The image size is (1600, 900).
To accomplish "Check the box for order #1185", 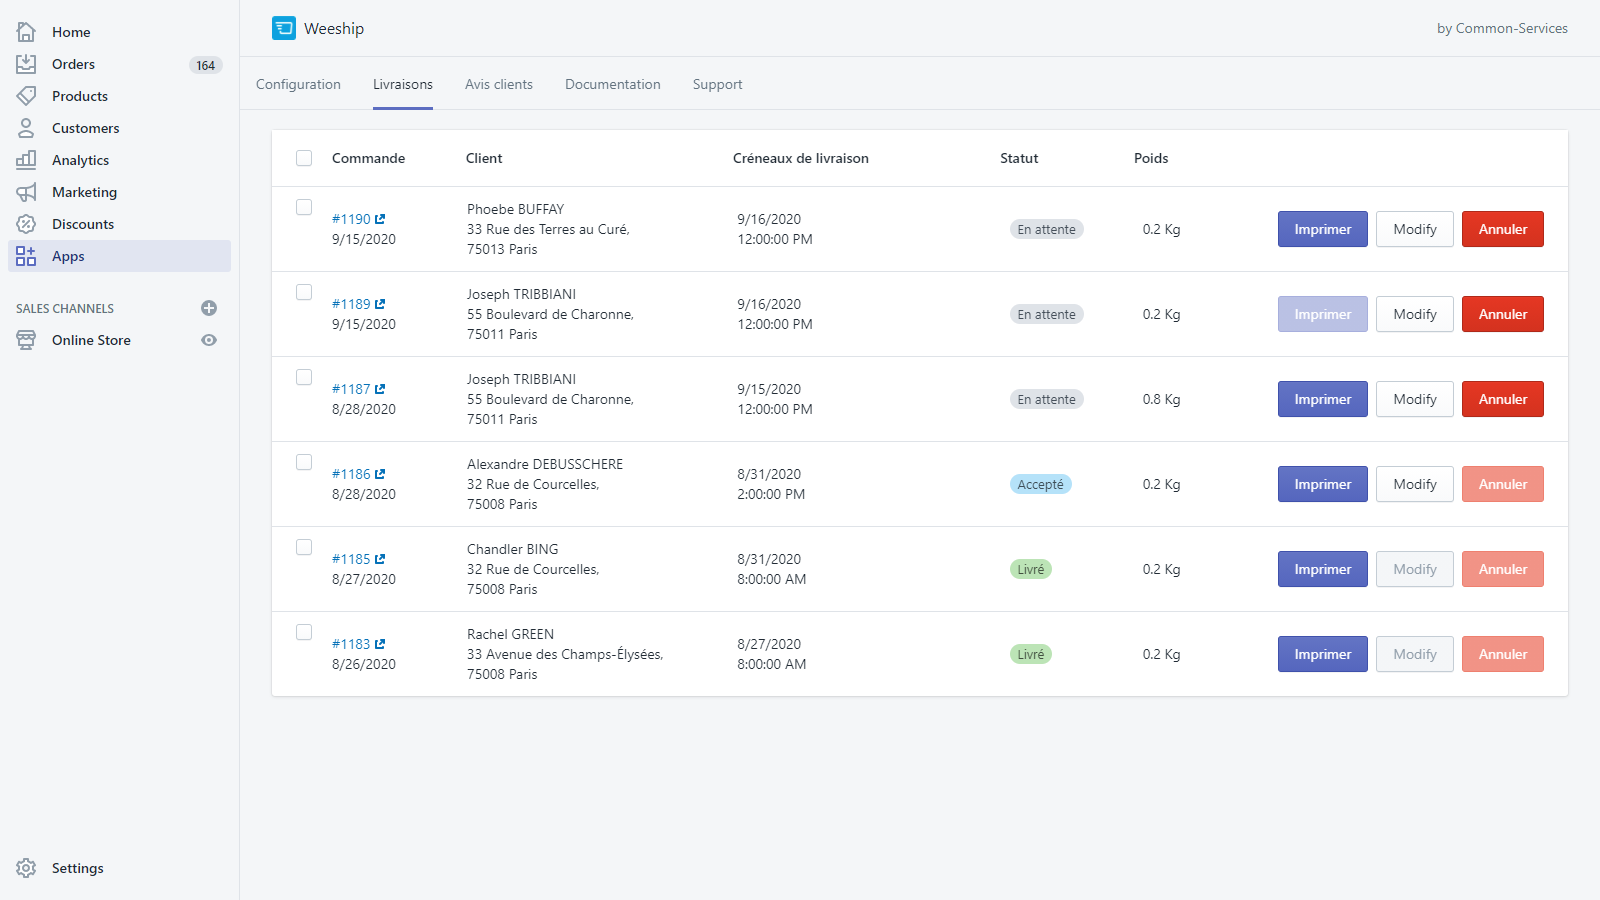I will coord(304,547).
